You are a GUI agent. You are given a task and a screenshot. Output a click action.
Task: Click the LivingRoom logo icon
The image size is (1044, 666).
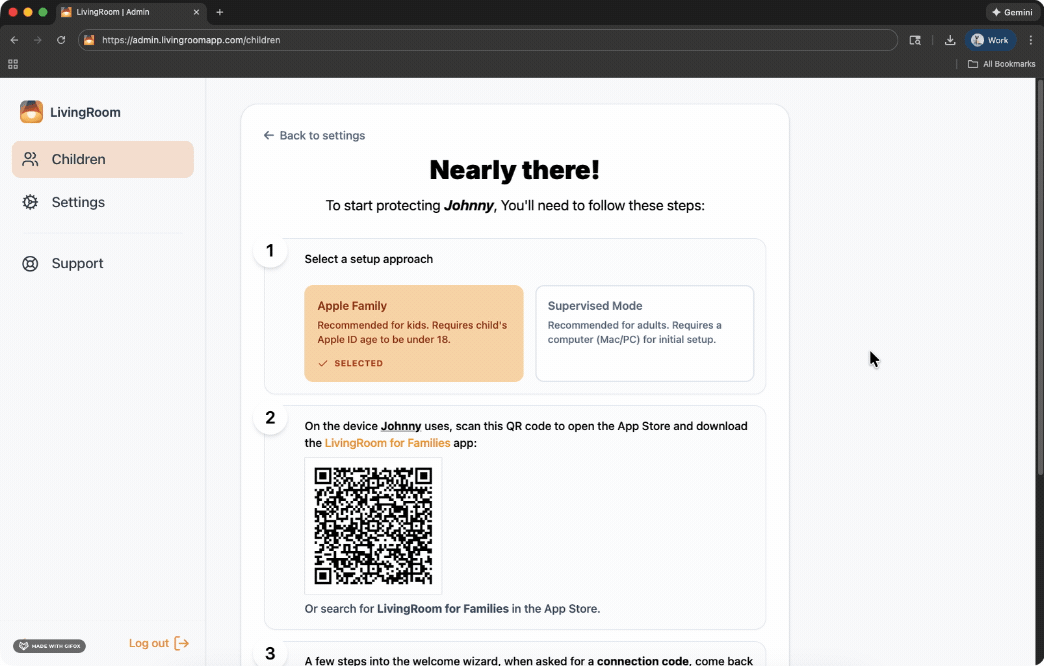31,112
